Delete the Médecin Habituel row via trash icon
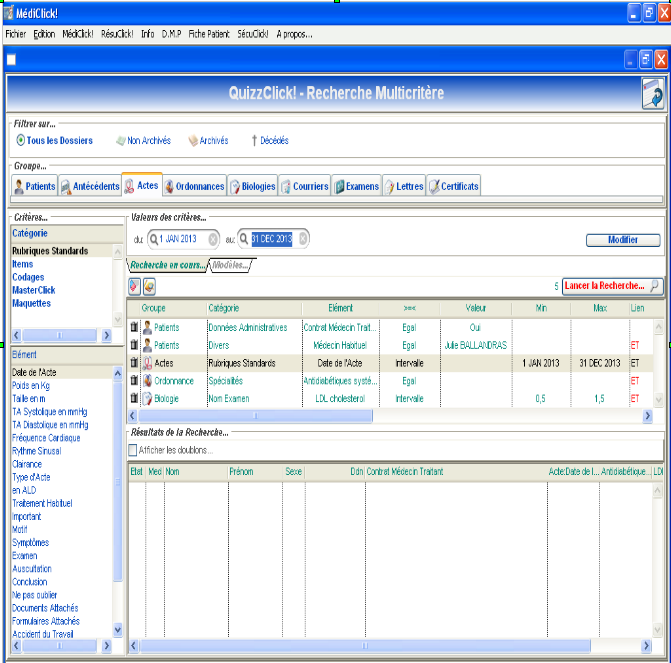The image size is (671, 663). click(134, 345)
